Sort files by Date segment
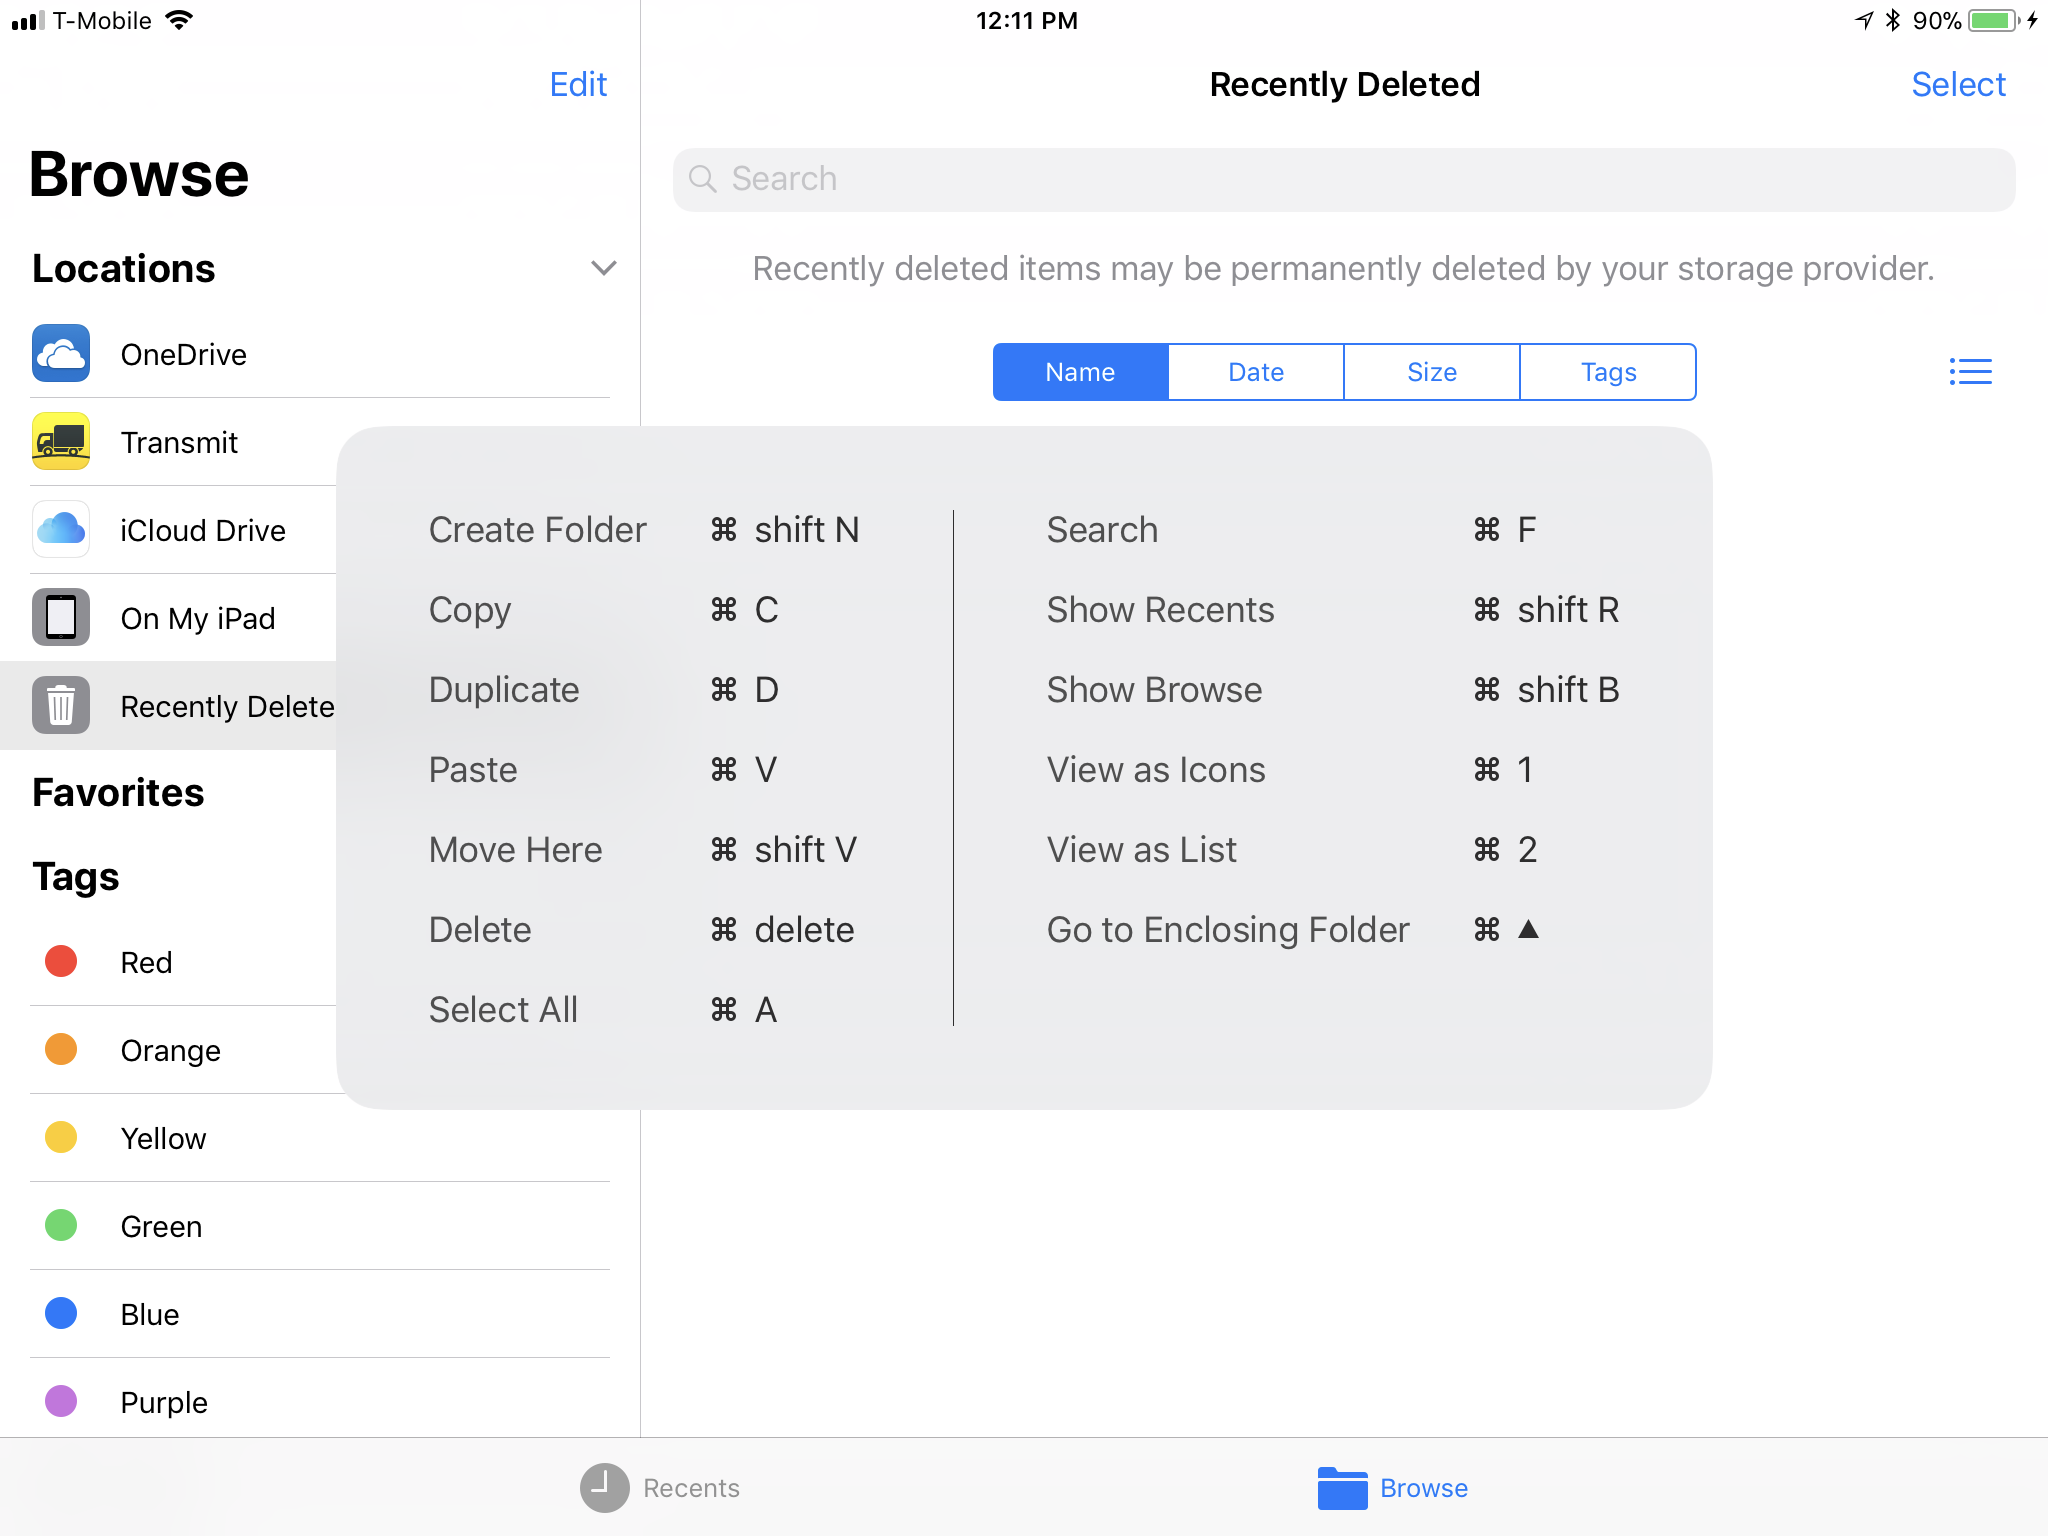2048x1536 pixels. (x=1256, y=372)
